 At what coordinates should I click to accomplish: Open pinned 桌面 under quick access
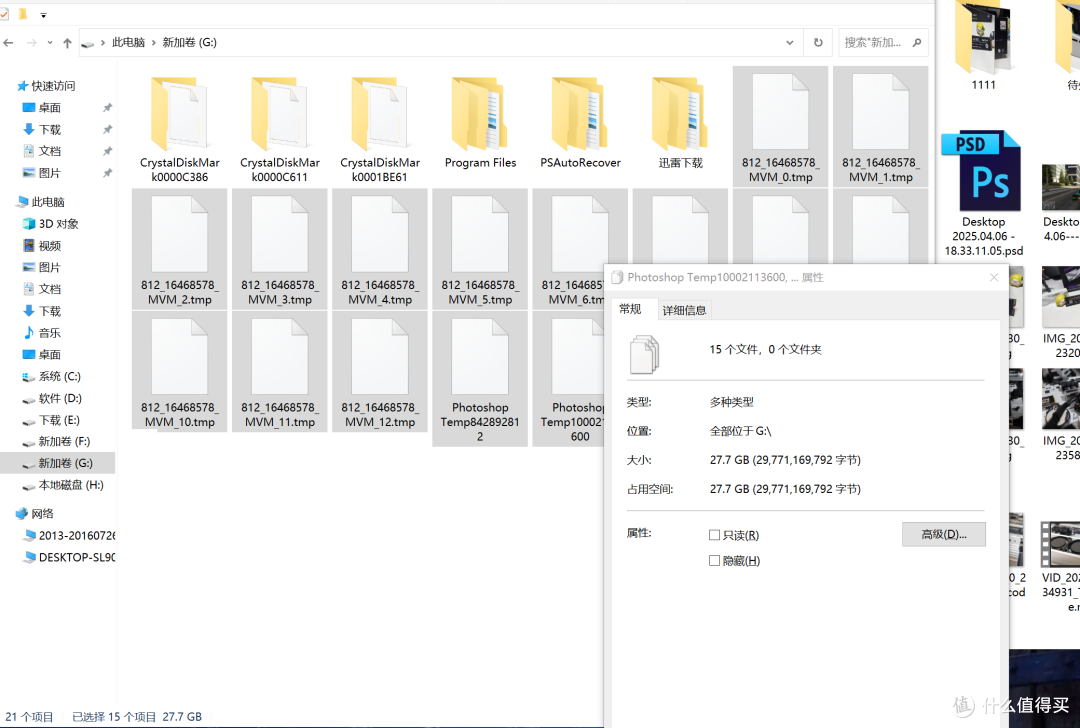50,108
